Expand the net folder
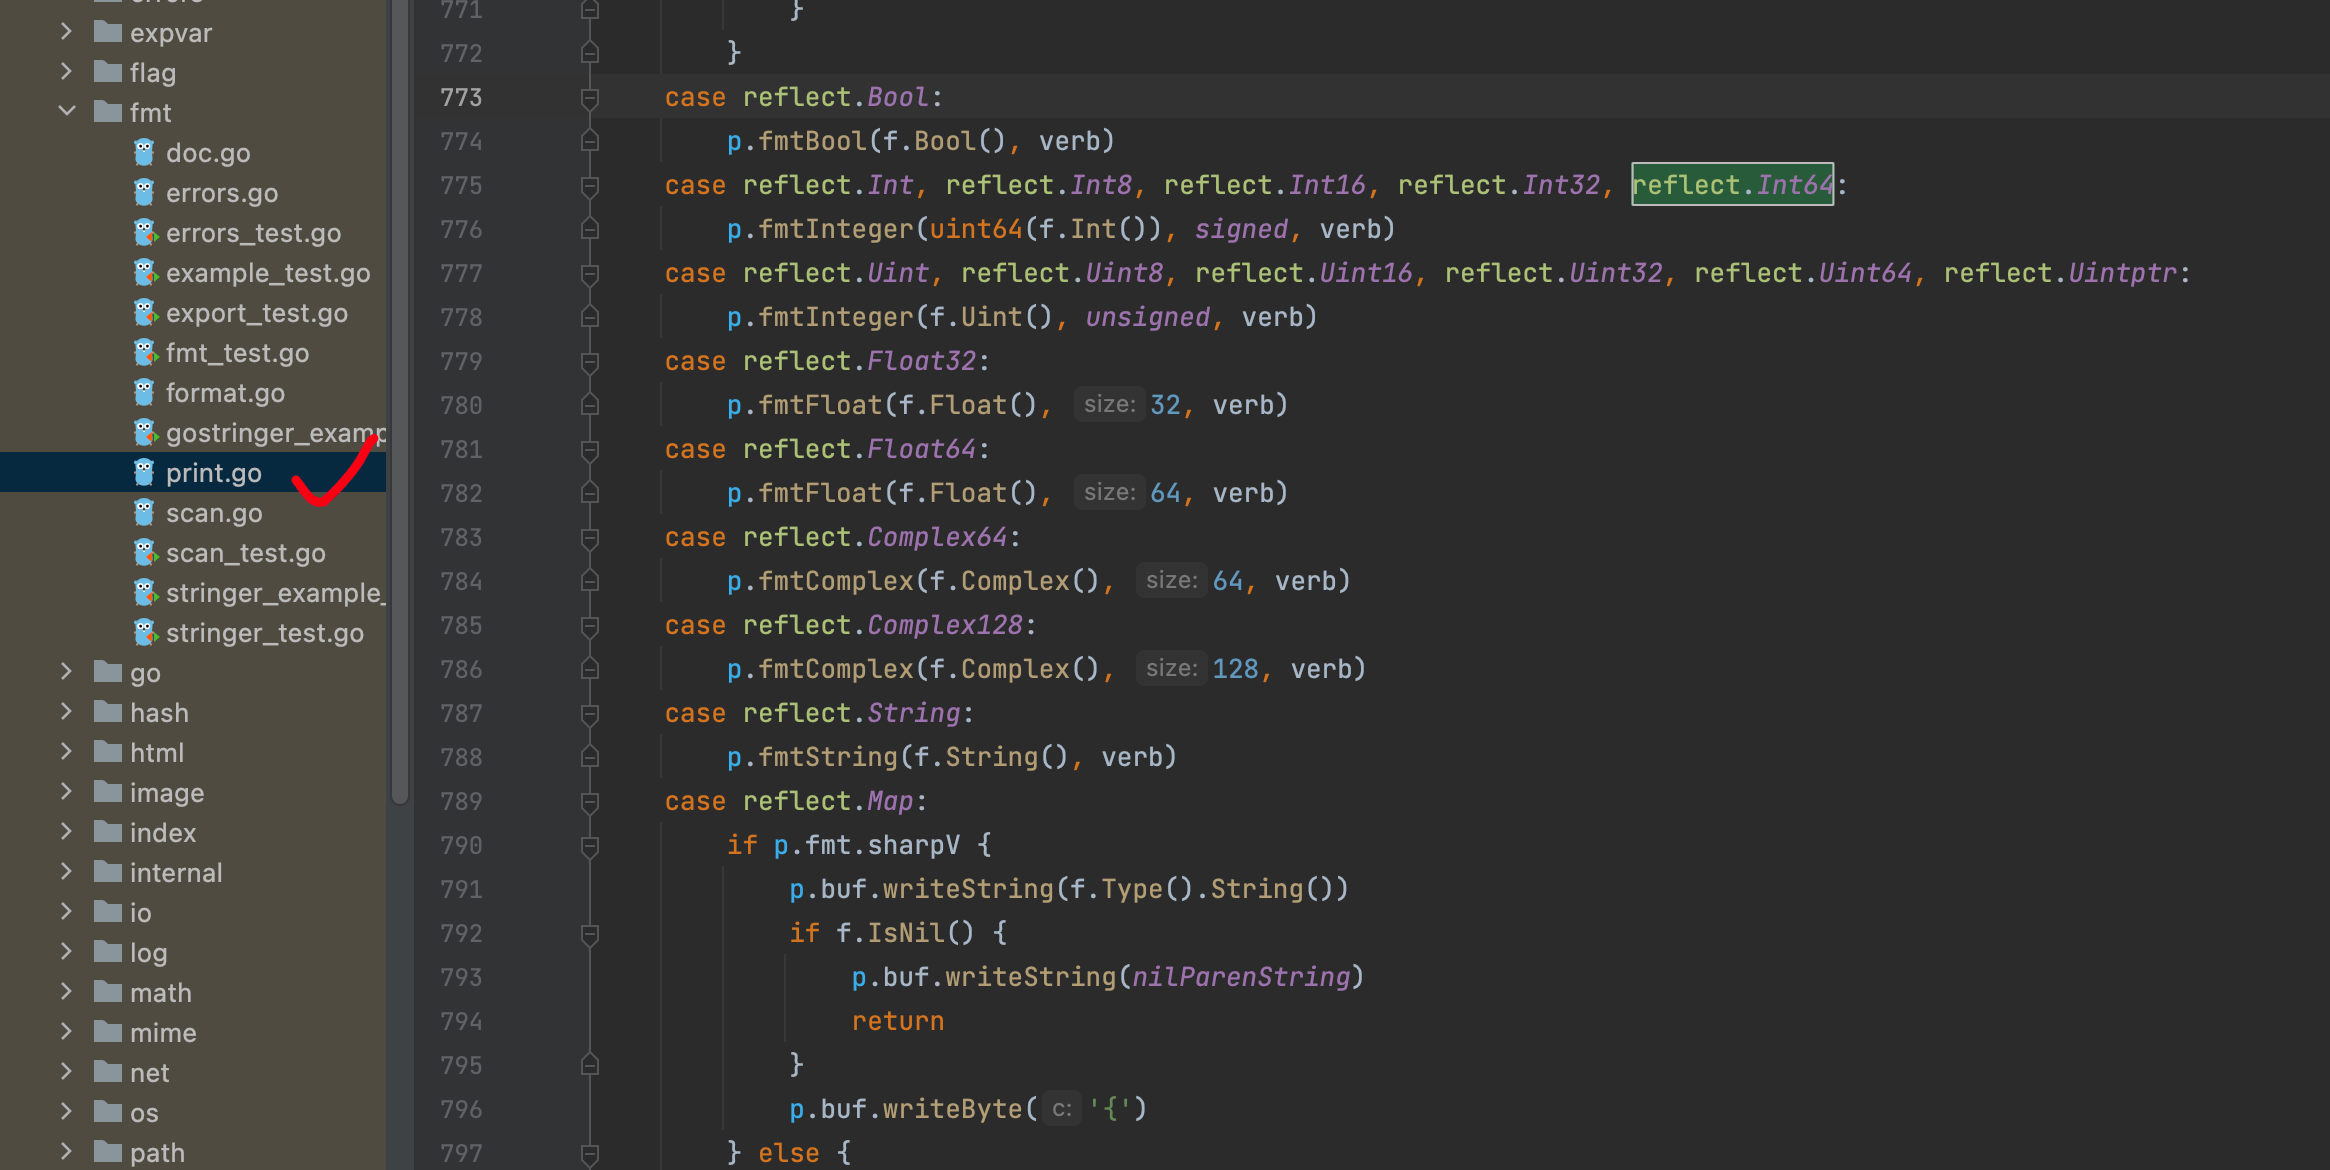The width and height of the screenshot is (2330, 1170). click(x=67, y=1072)
